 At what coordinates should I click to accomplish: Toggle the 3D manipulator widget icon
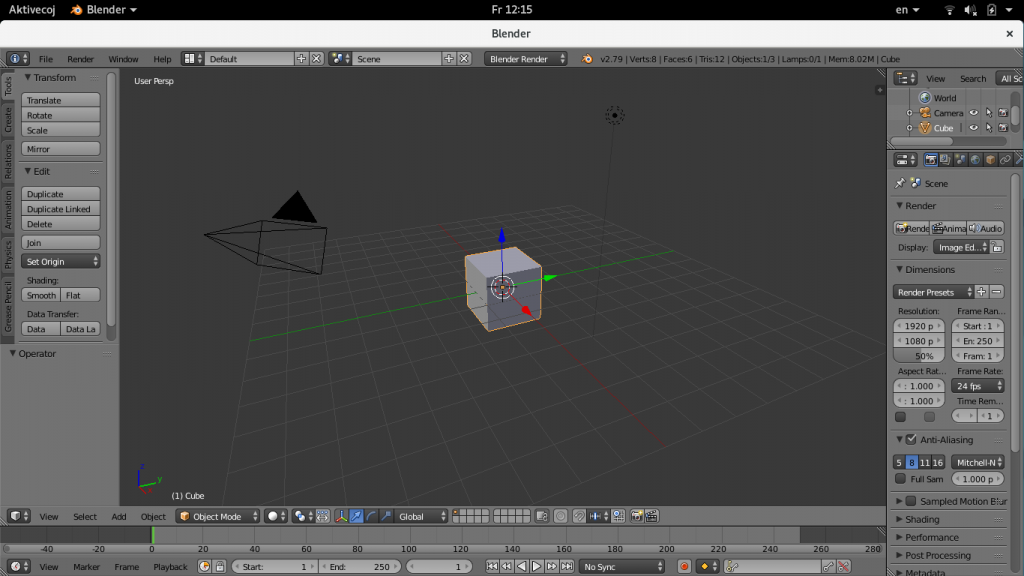341,516
